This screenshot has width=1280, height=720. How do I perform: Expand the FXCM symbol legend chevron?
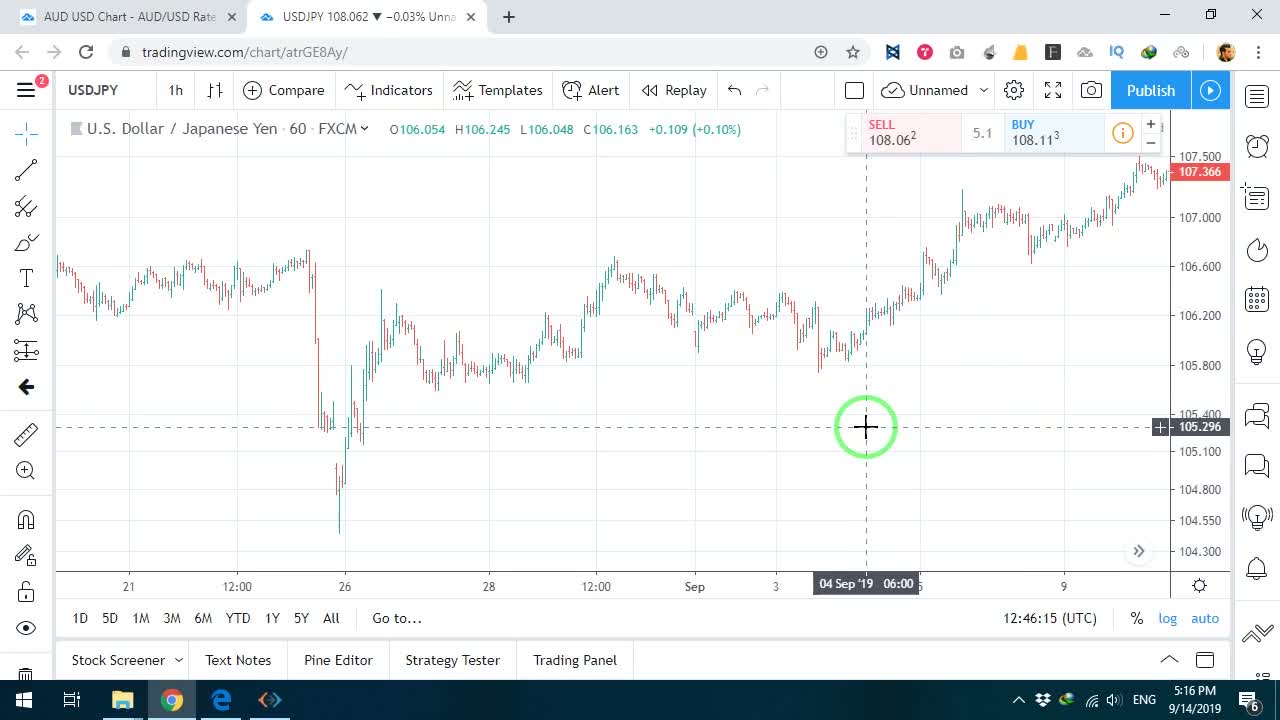pyautogui.click(x=365, y=128)
